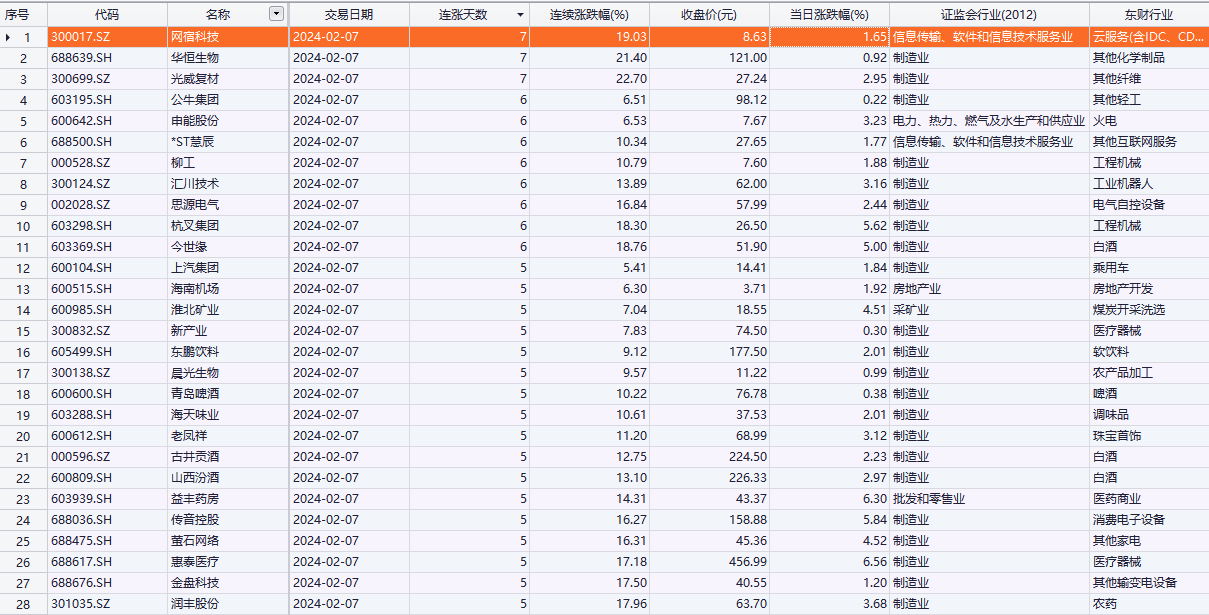
Task: Sort by the 代码 column header
Action: tap(107, 15)
